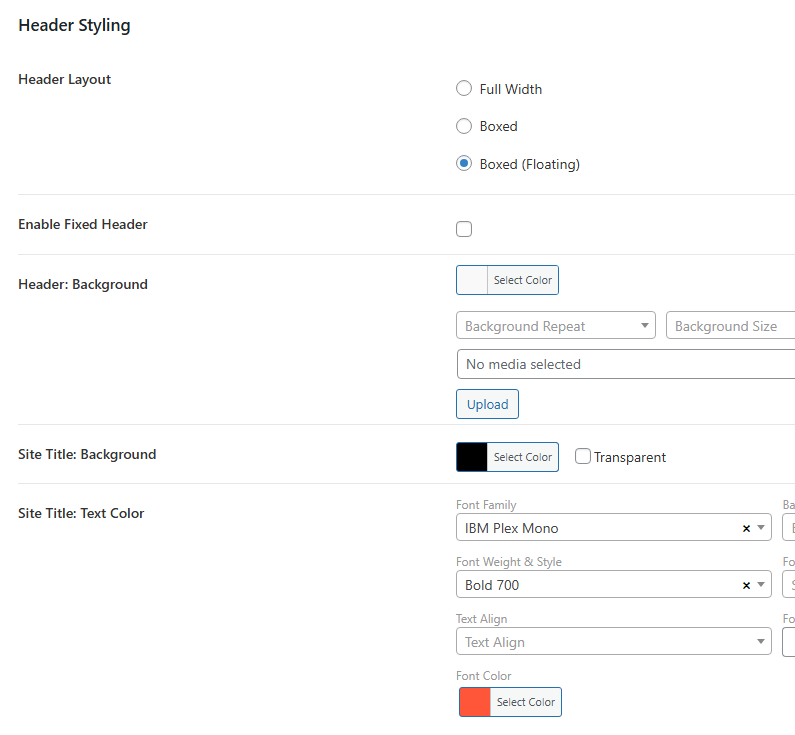Enable the Fixed Header checkbox
Image resolution: width=795 pixels, height=735 pixels.
click(x=464, y=229)
